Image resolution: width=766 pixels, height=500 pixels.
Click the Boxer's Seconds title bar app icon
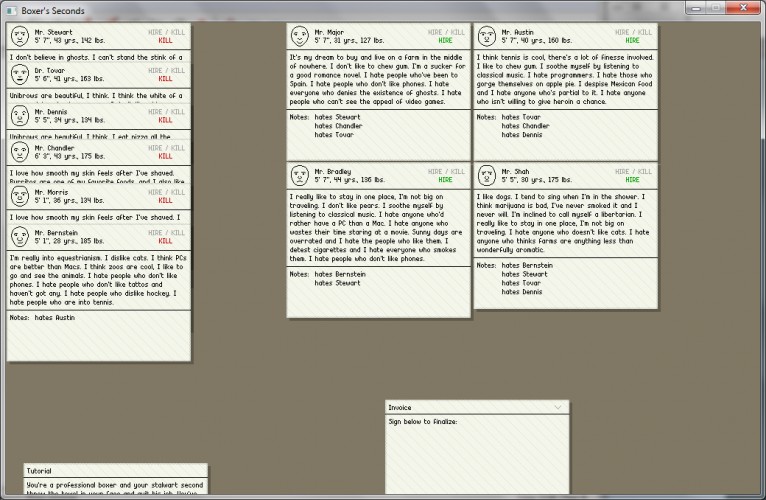point(12,10)
